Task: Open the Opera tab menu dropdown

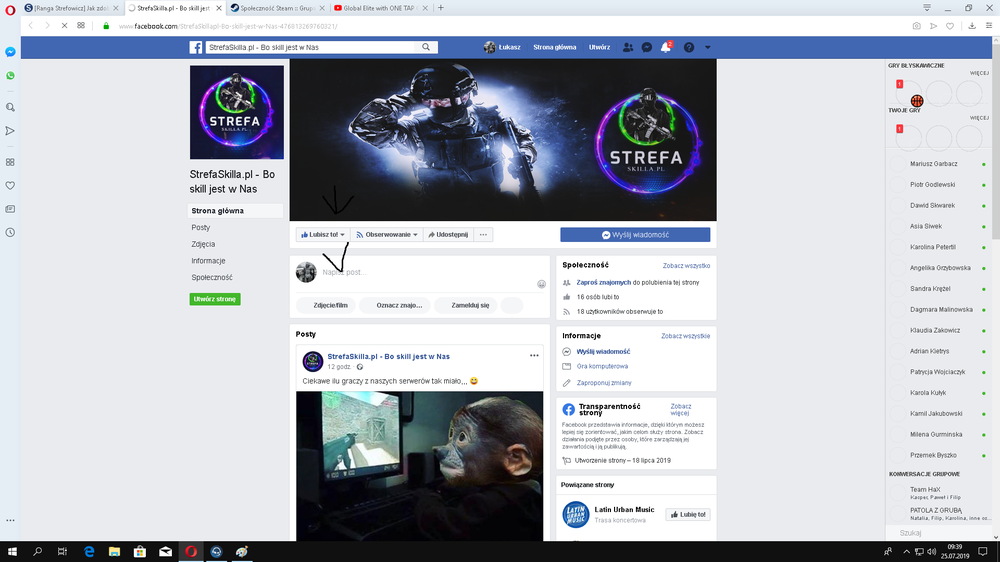Action: click(927, 8)
